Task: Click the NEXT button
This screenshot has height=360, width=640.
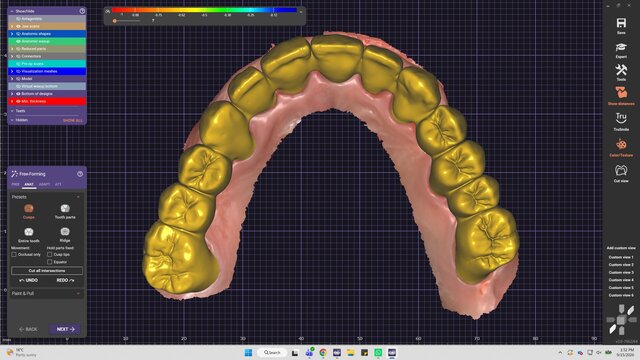Action: tap(65, 329)
